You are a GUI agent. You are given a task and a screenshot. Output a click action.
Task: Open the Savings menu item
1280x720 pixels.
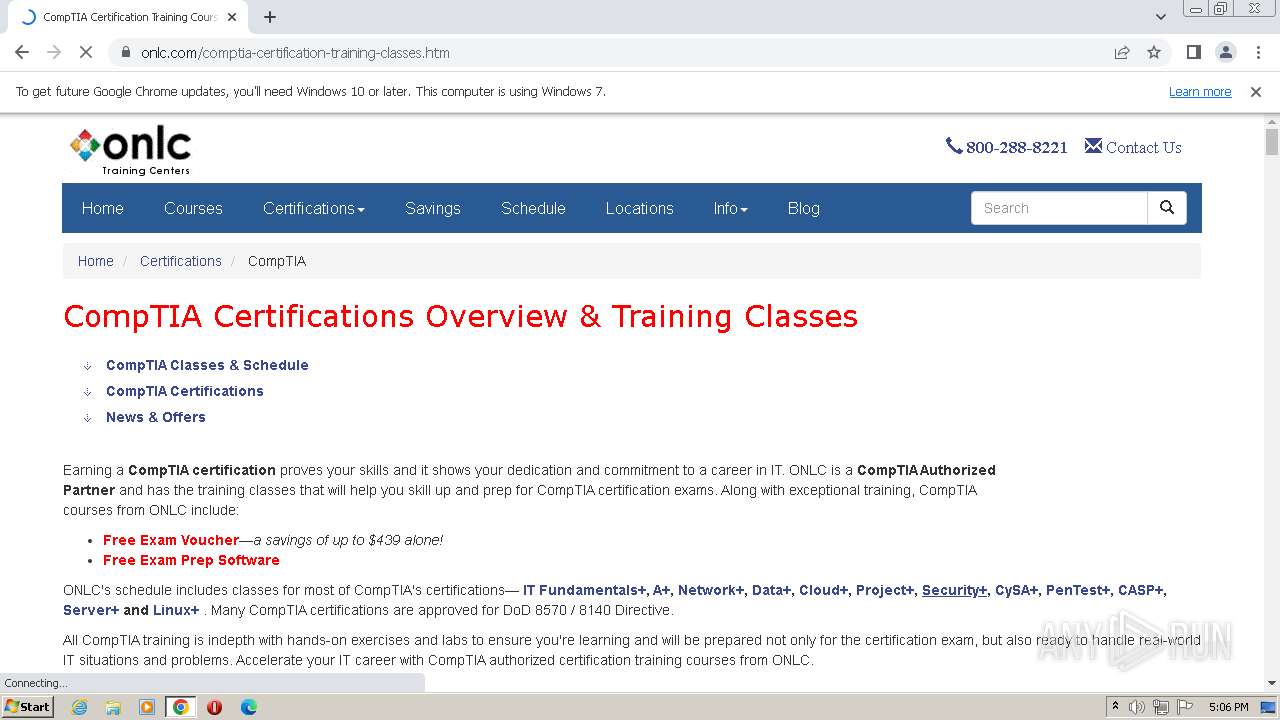coord(433,208)
